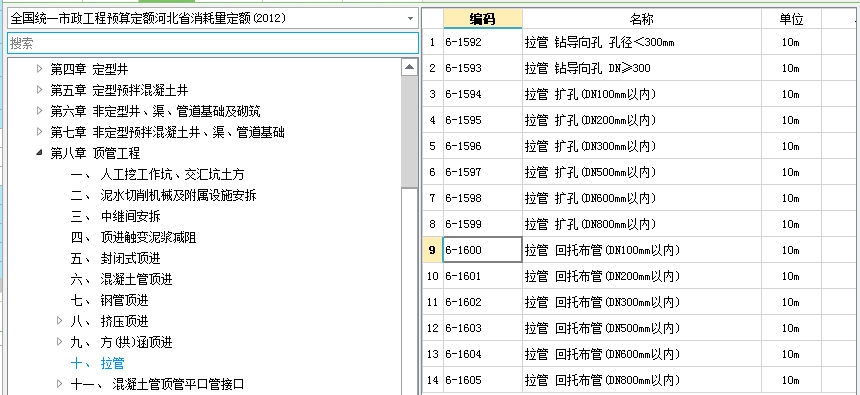Screen dimensions: 860x395
Task: Select highlighted 十、拉管 section
Action: click(98, 363)
